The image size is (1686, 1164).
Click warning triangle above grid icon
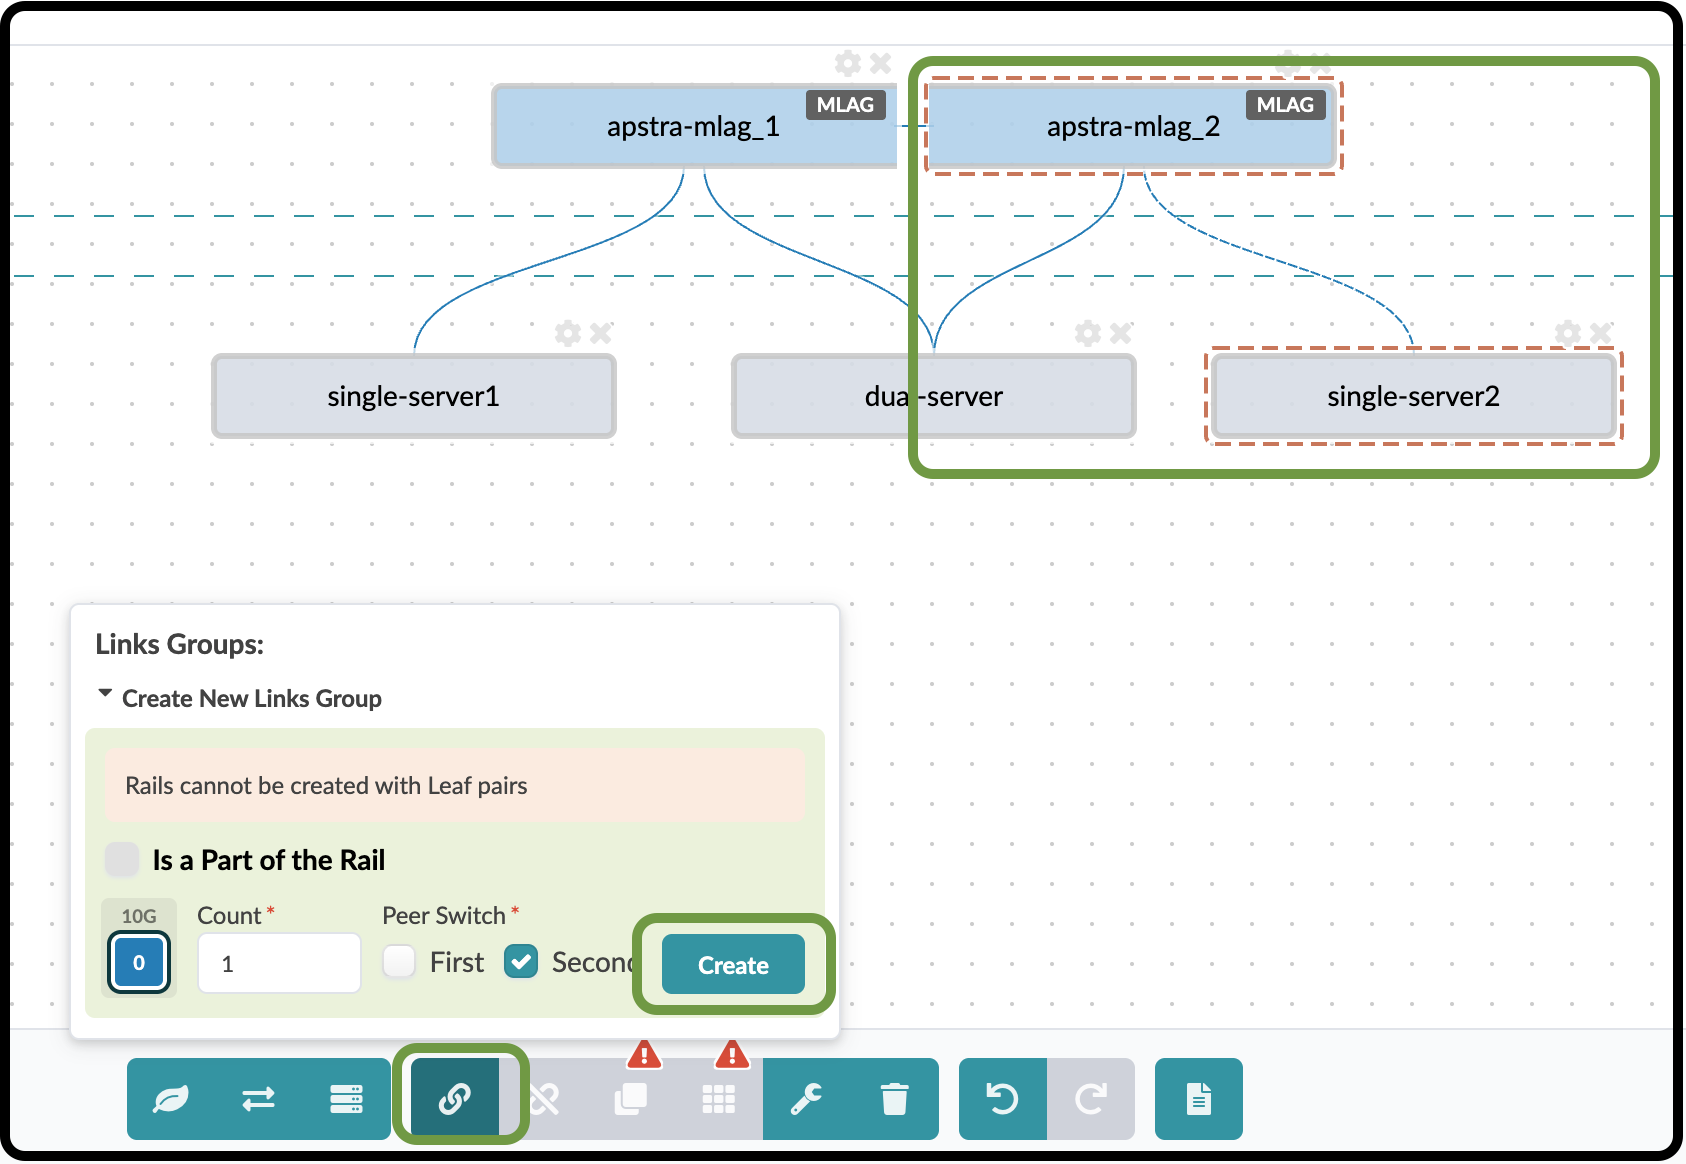click(732, 1054)
